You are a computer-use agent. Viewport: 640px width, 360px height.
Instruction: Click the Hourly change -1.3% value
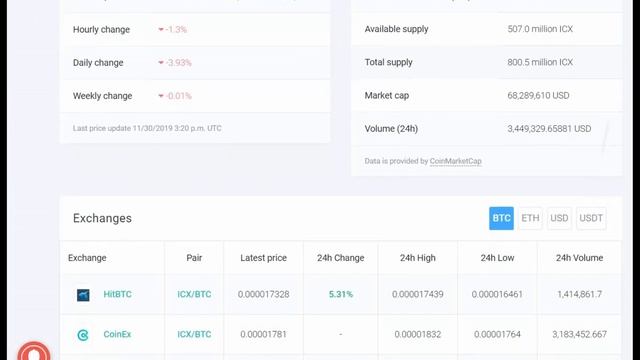click(x=173, y=29)
